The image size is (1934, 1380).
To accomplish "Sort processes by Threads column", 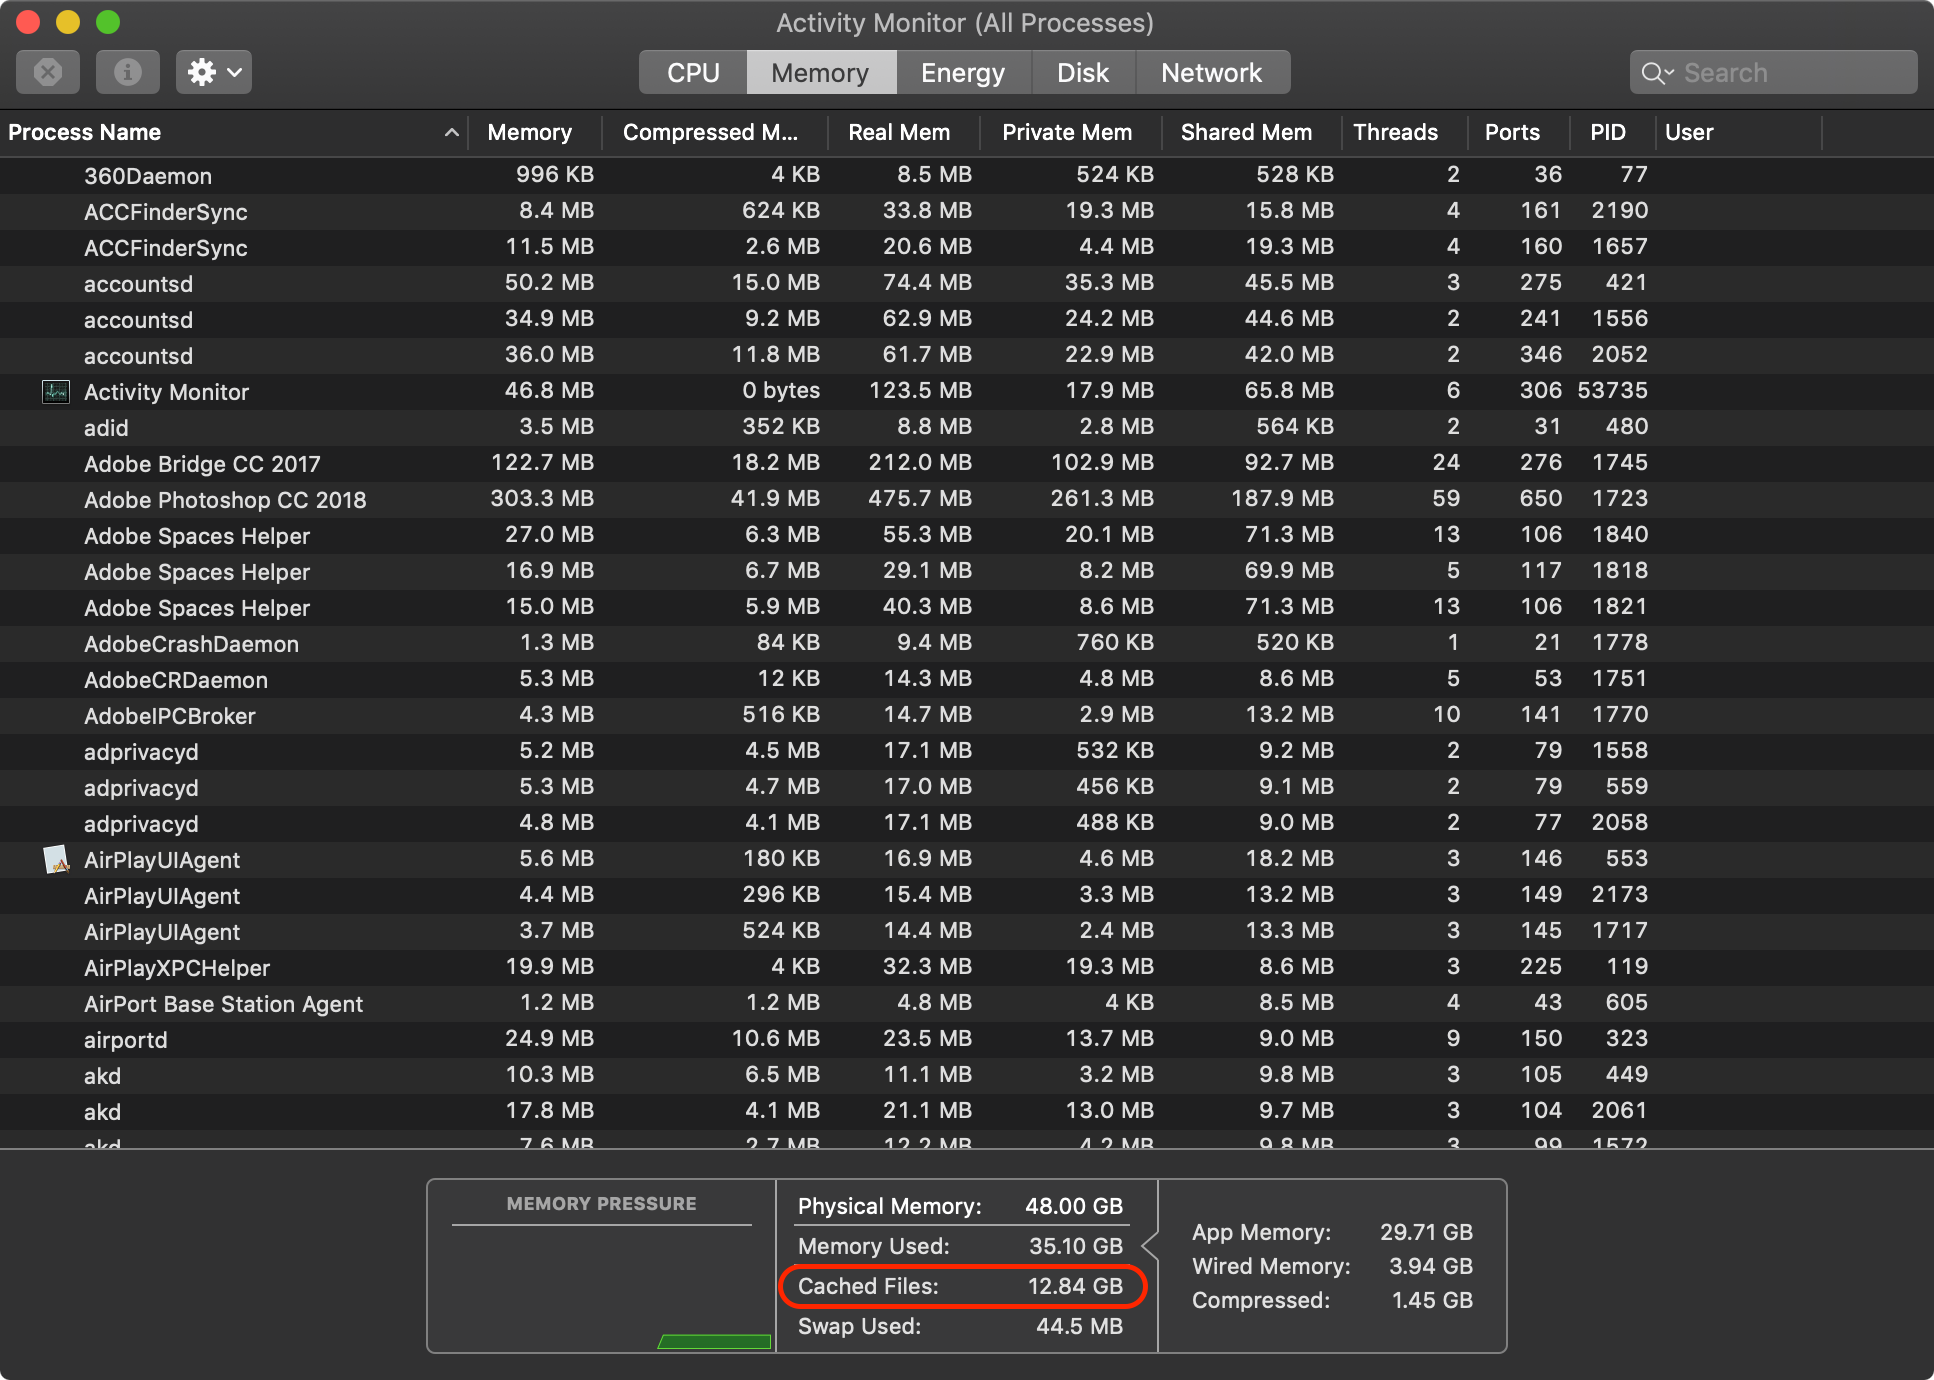I will 1395,132.
